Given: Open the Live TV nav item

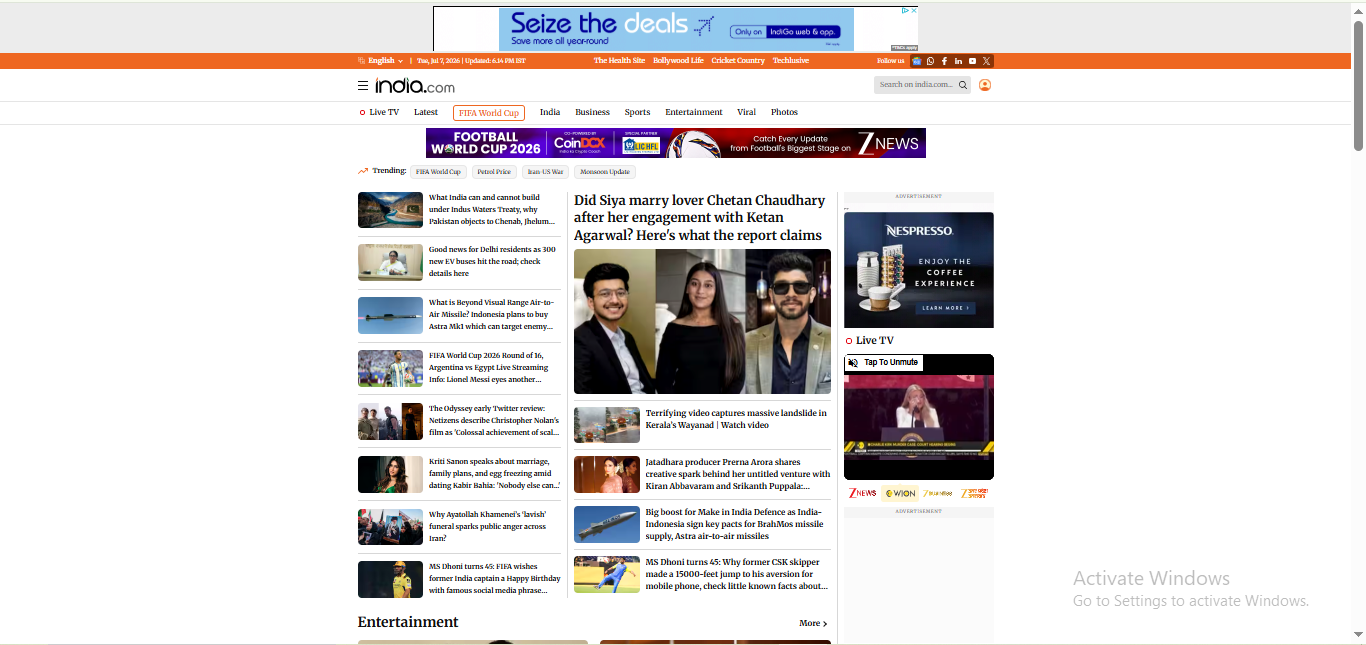Looking at the screenshot, I should (x=379, y=112).
